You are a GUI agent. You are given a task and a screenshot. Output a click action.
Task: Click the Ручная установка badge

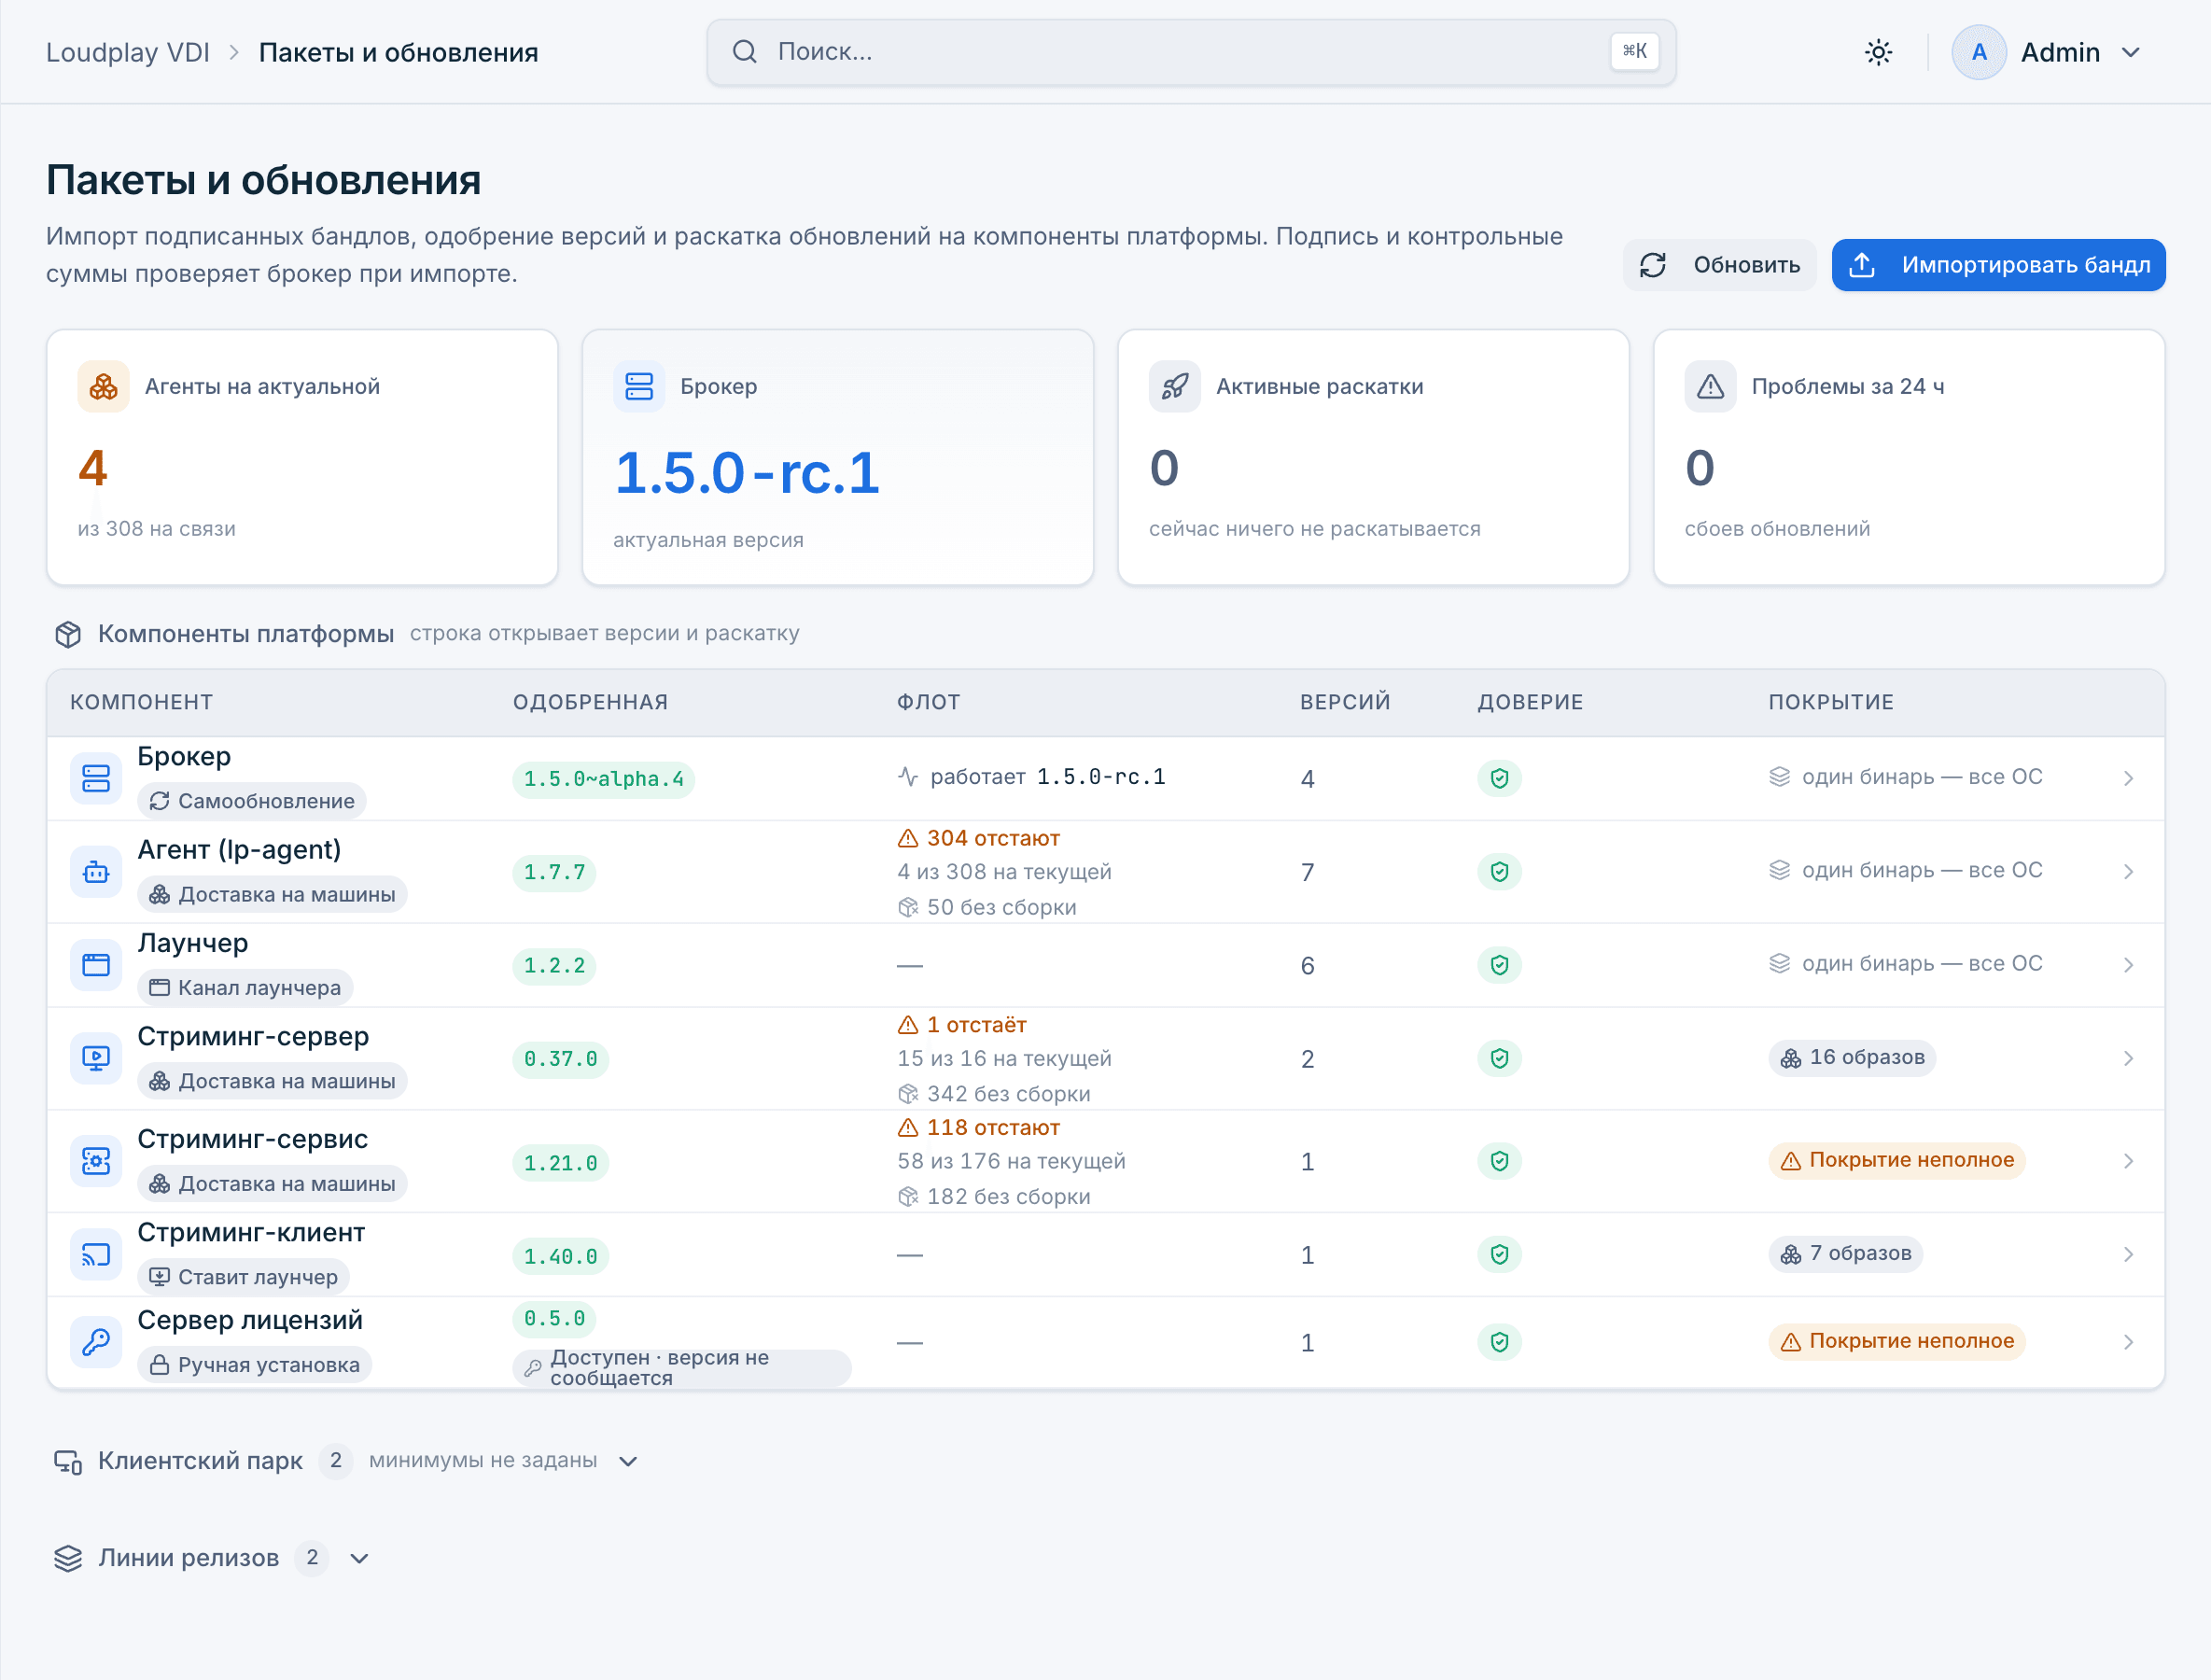[x=255, y=1365]
